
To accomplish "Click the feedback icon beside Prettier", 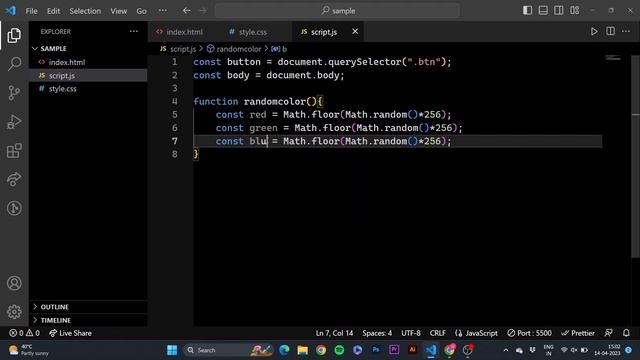I will click(x=608, y=333).
